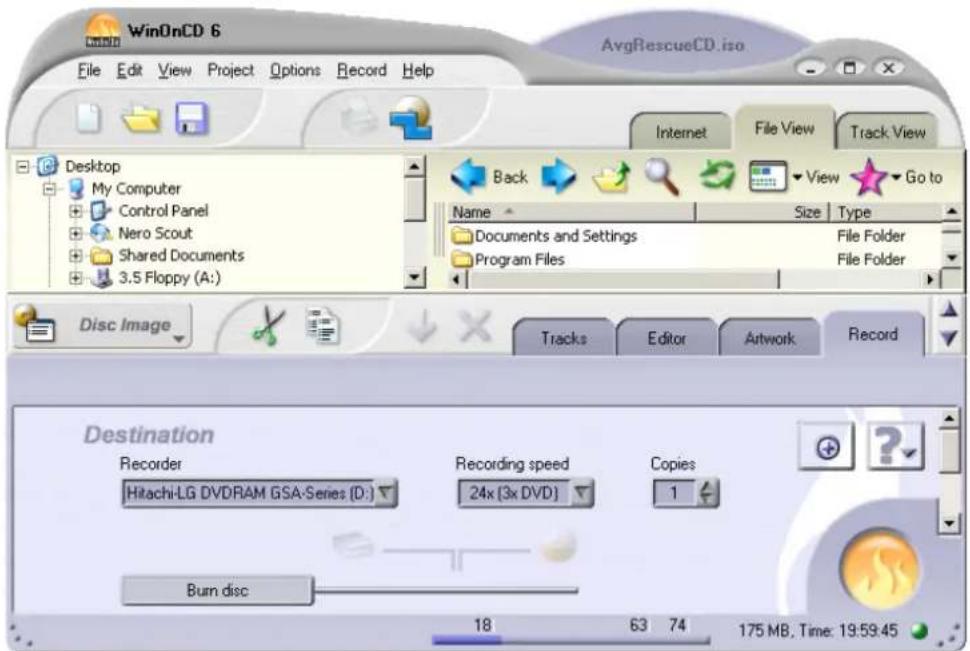Click the disc capacity progress bar
970x651 pixels.
pos(570,640)
